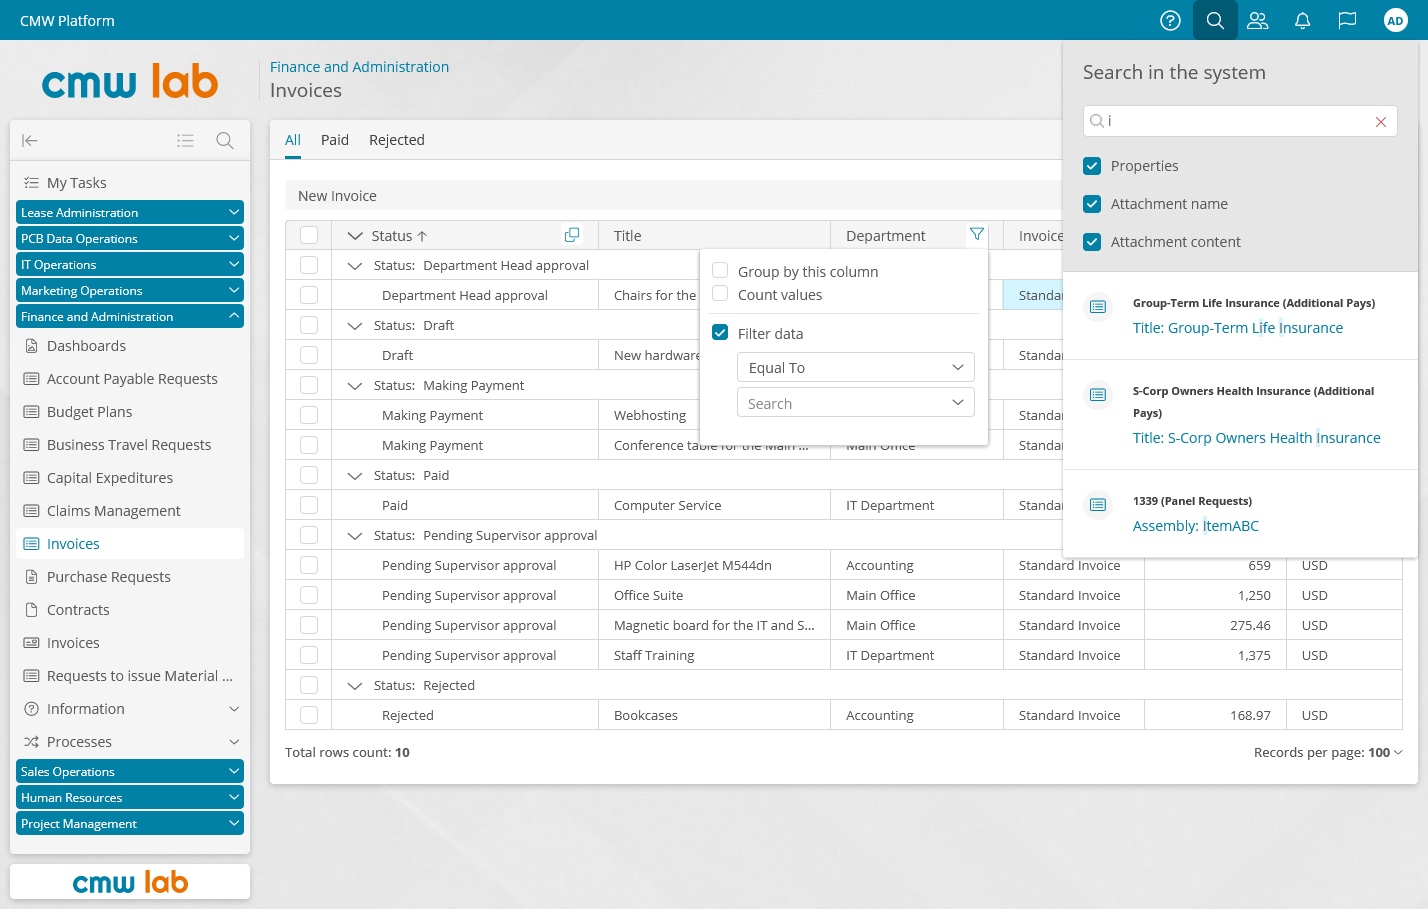Open Business Travel Requests

tap(130, 445)
